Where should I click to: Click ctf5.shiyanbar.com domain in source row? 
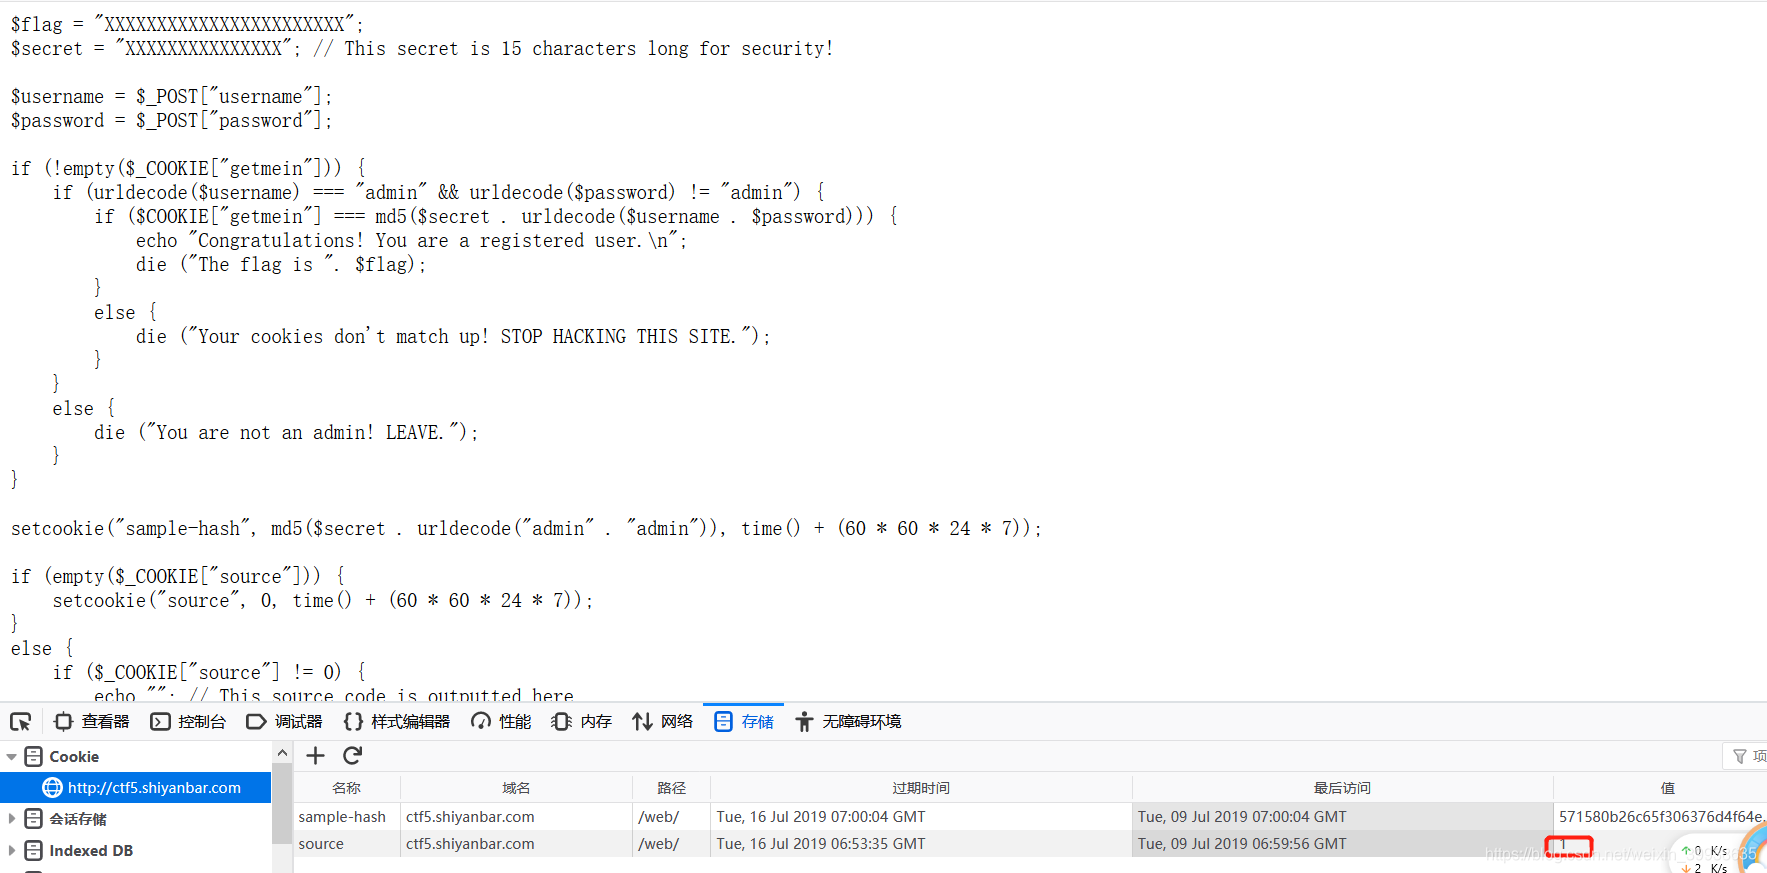point(470,844)
